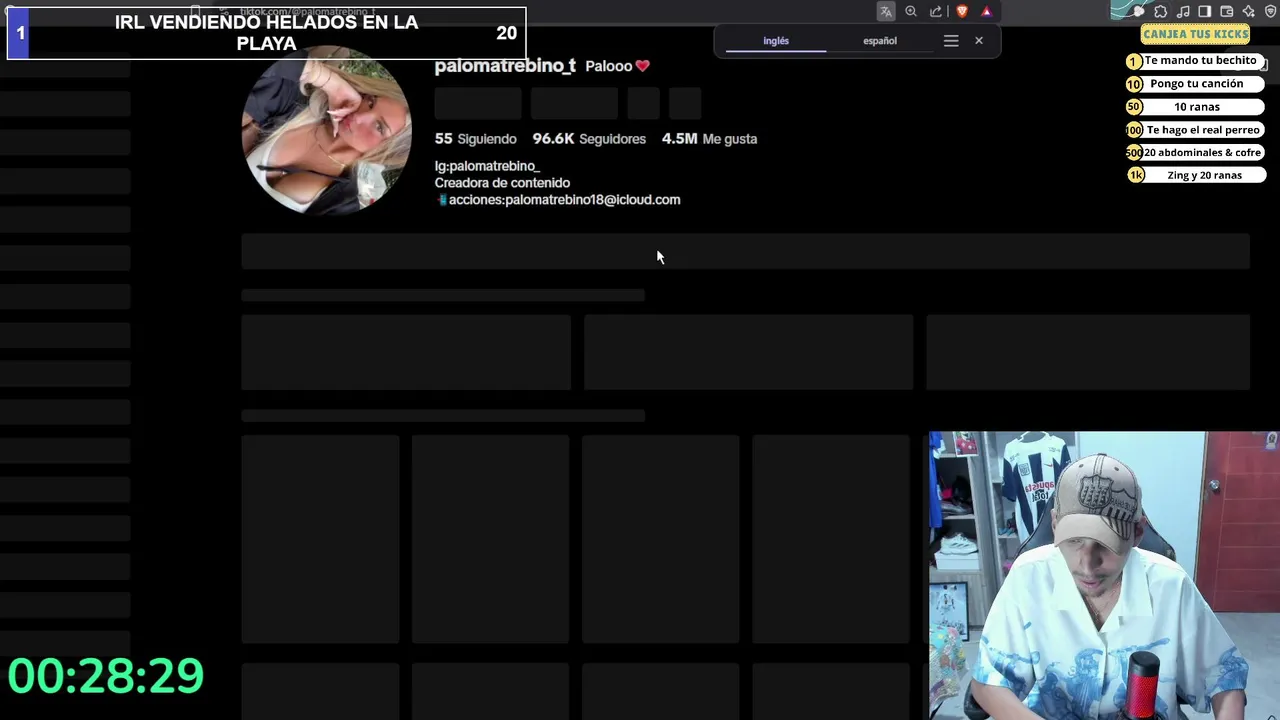
Task: Click the streamer webcam overlay
Action: tap(1104, 576)
